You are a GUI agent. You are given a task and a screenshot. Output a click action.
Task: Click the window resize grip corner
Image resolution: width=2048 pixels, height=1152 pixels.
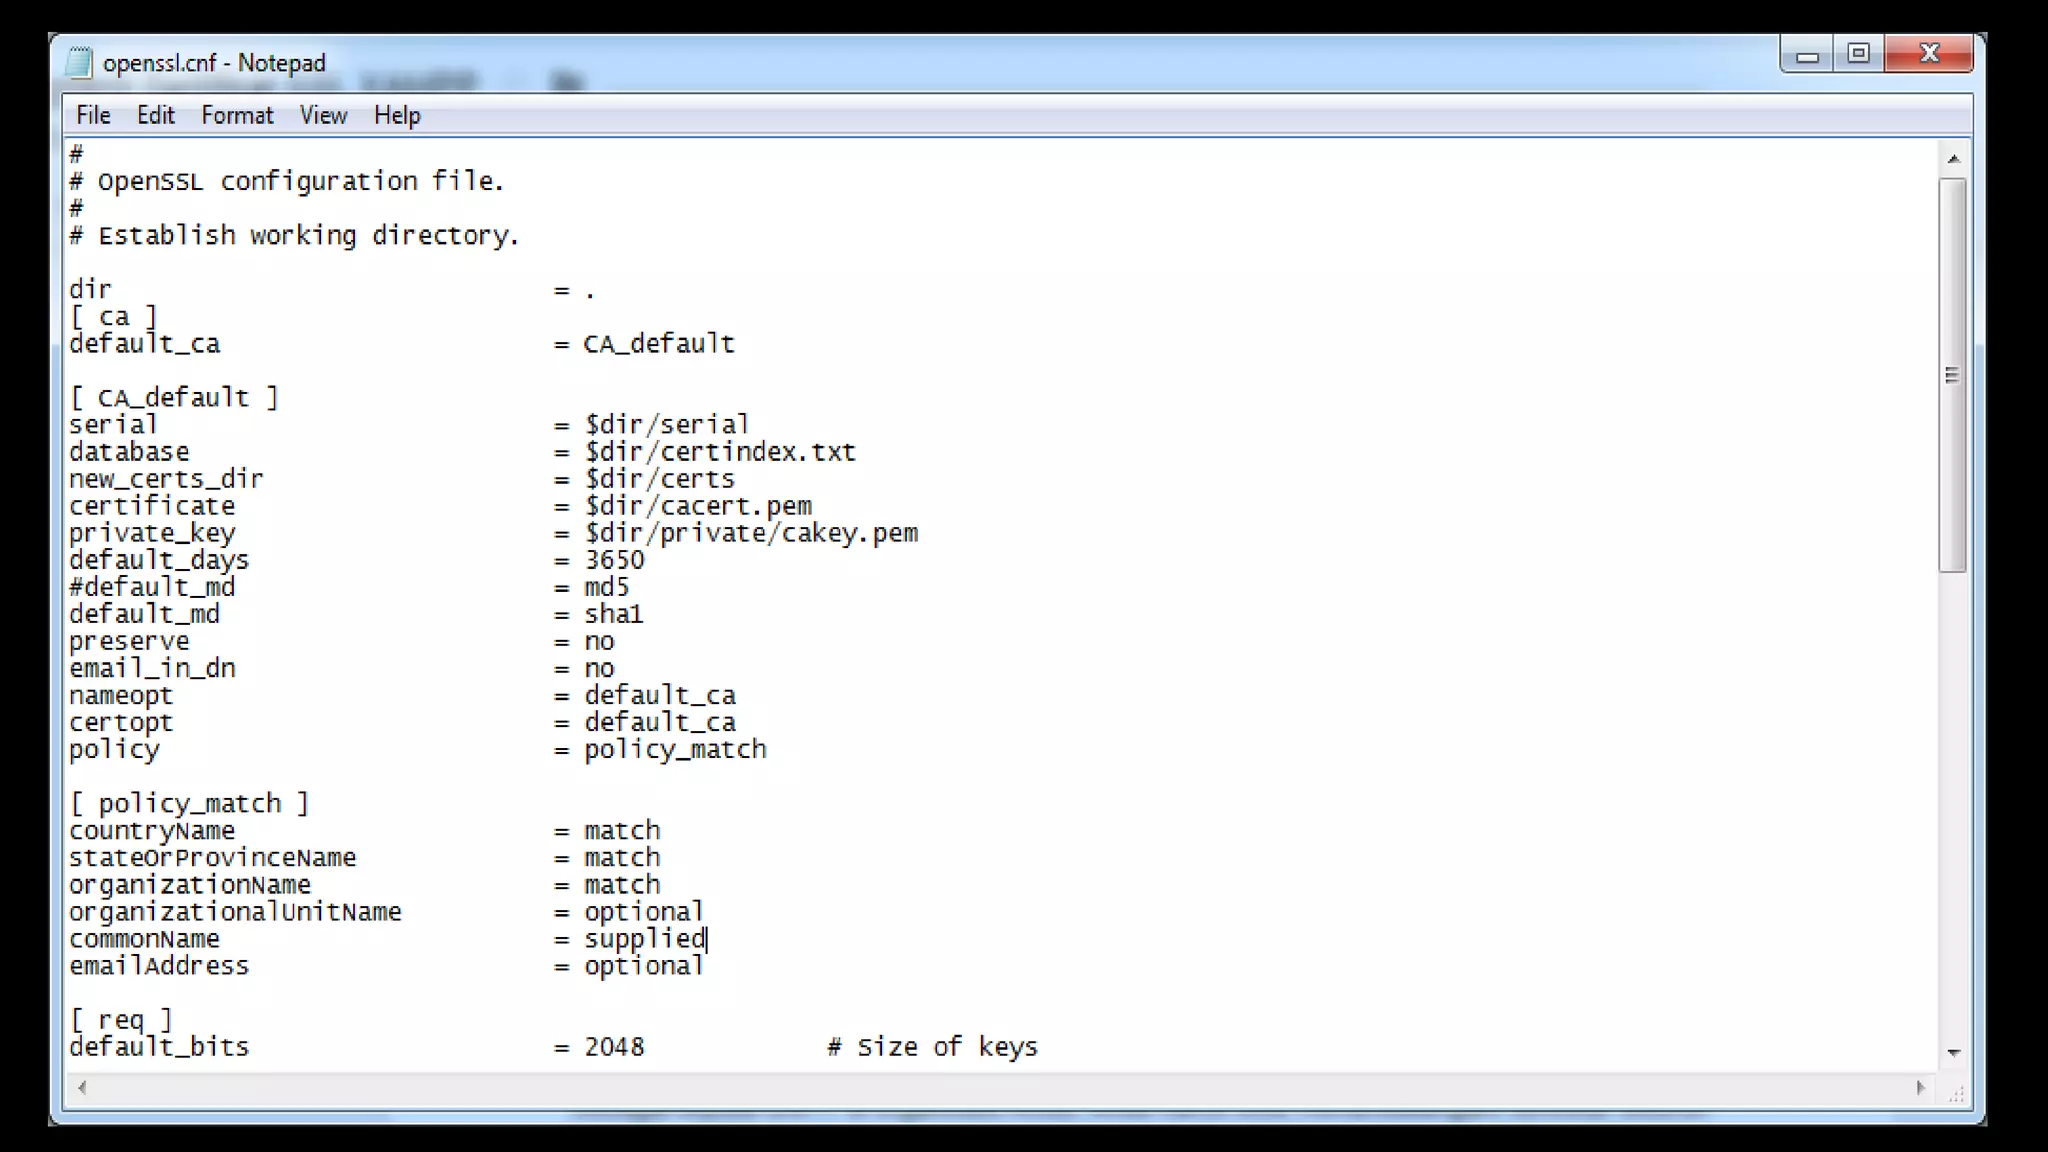1956,1094
